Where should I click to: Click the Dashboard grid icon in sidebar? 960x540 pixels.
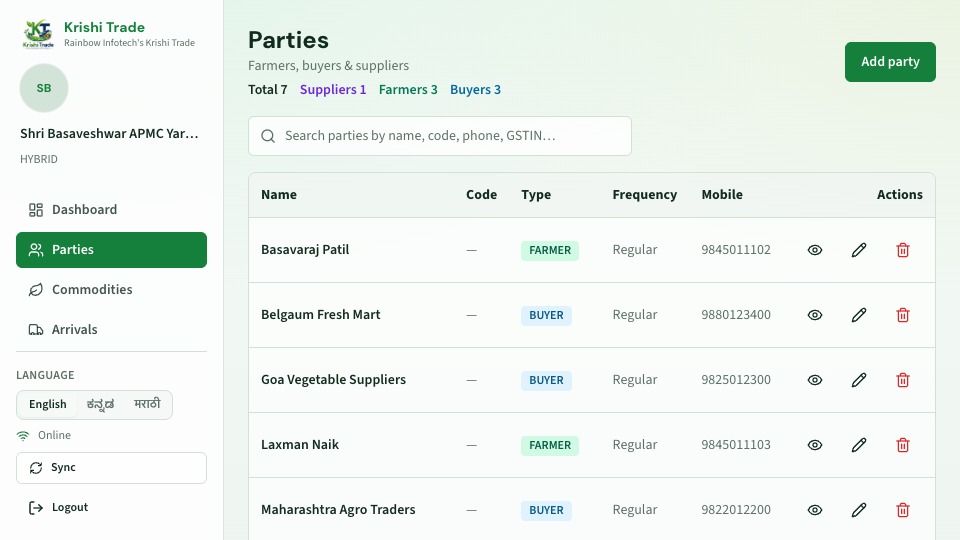(x=36, y=210)
